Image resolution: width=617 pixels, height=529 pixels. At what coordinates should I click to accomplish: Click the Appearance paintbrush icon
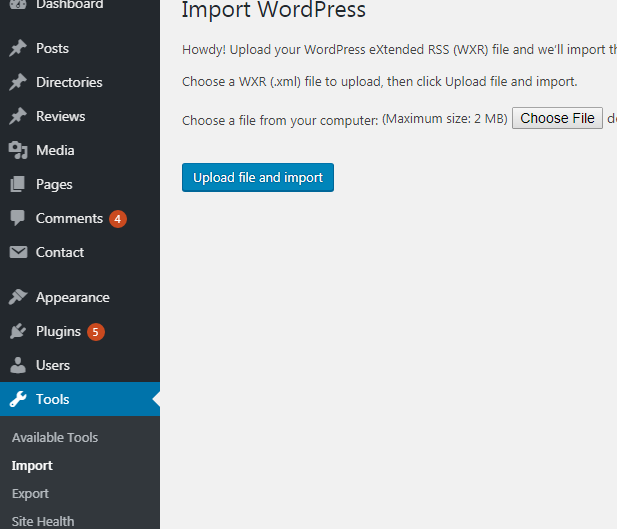18,297
